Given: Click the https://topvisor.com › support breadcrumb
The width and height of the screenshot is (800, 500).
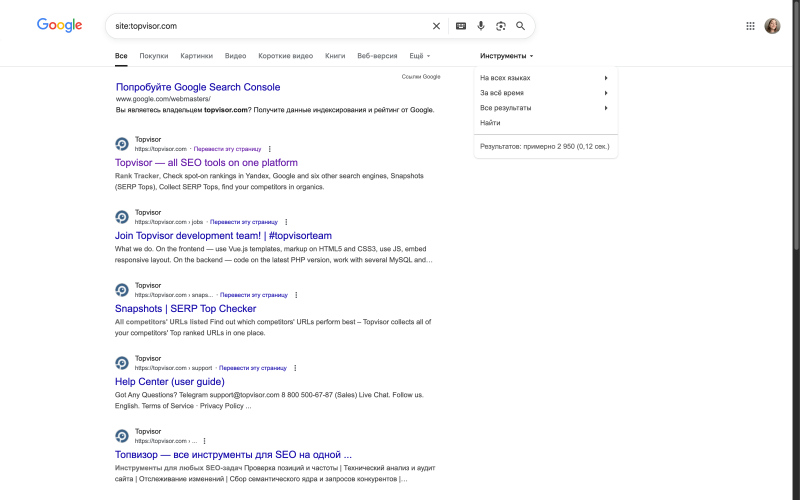Looking at the screenshot, I should [x=173, y=368].
